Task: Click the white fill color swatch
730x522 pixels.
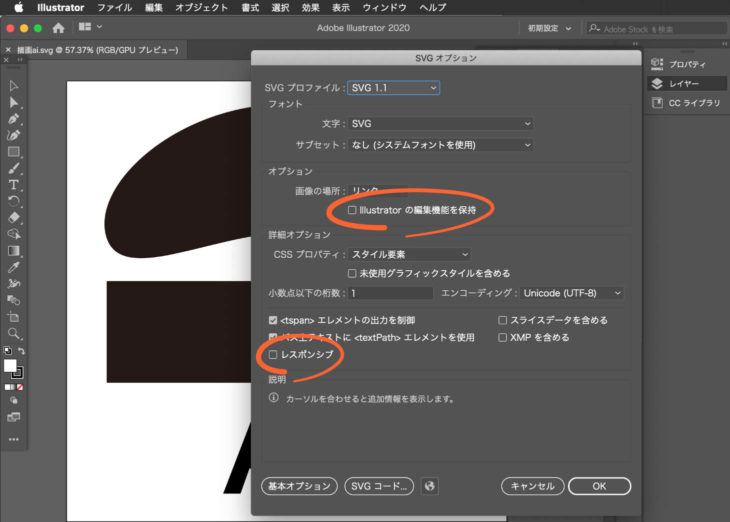Action: point(10,365)
